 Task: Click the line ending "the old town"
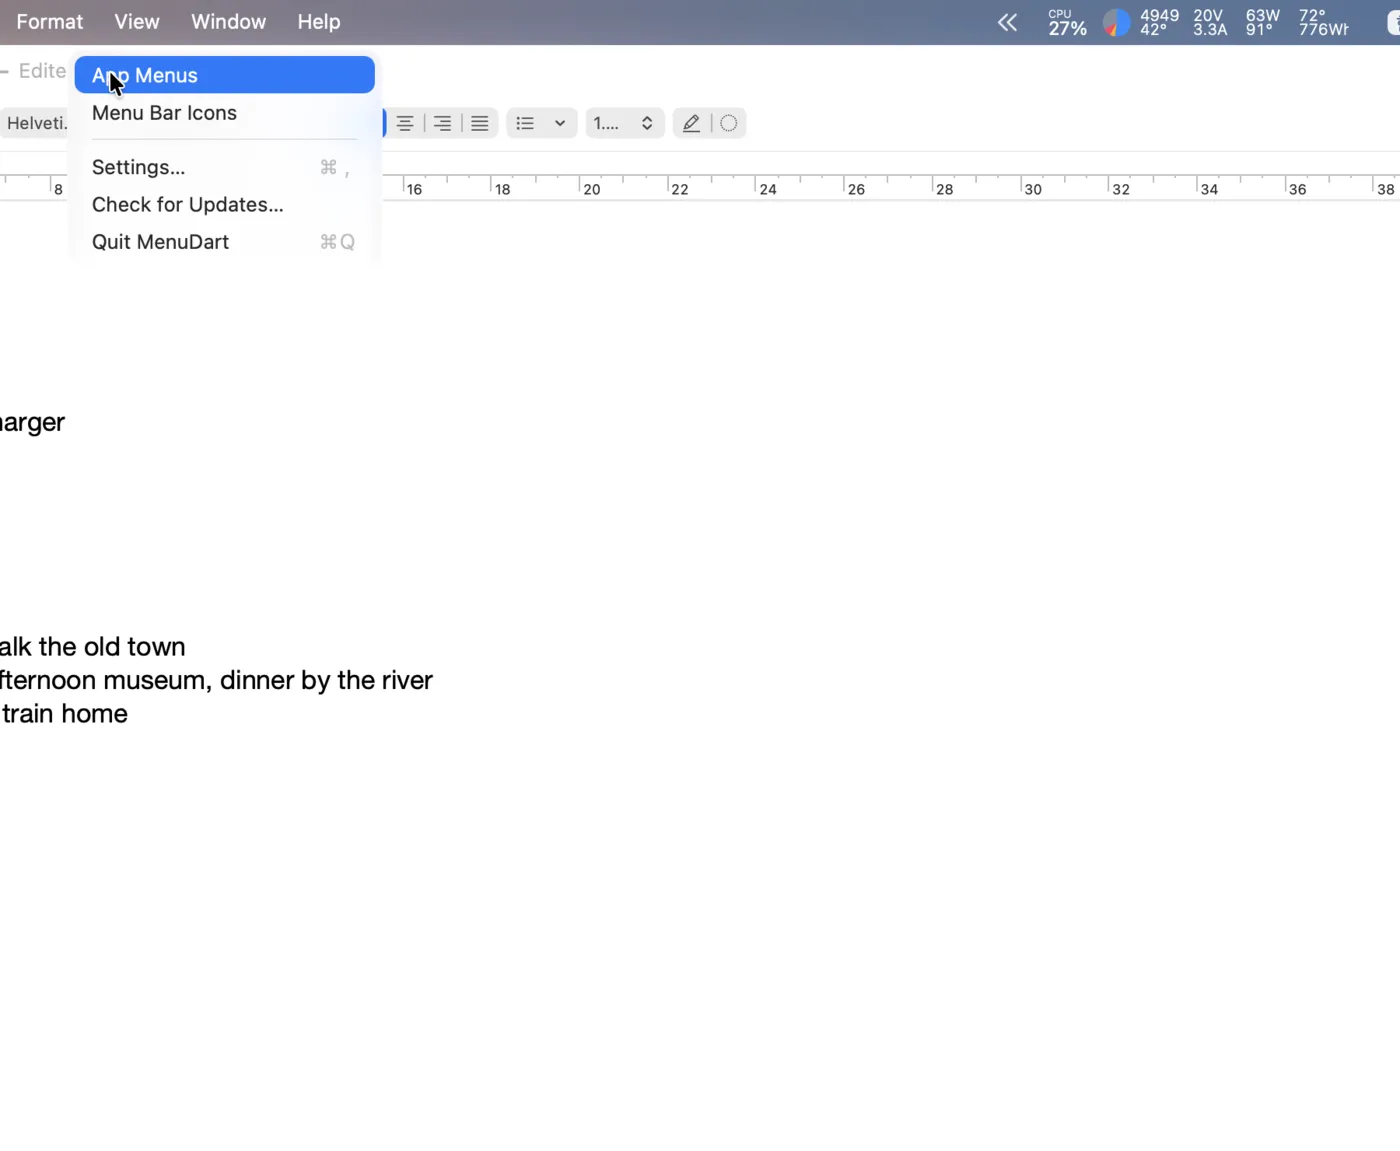(x=93, y=647)
